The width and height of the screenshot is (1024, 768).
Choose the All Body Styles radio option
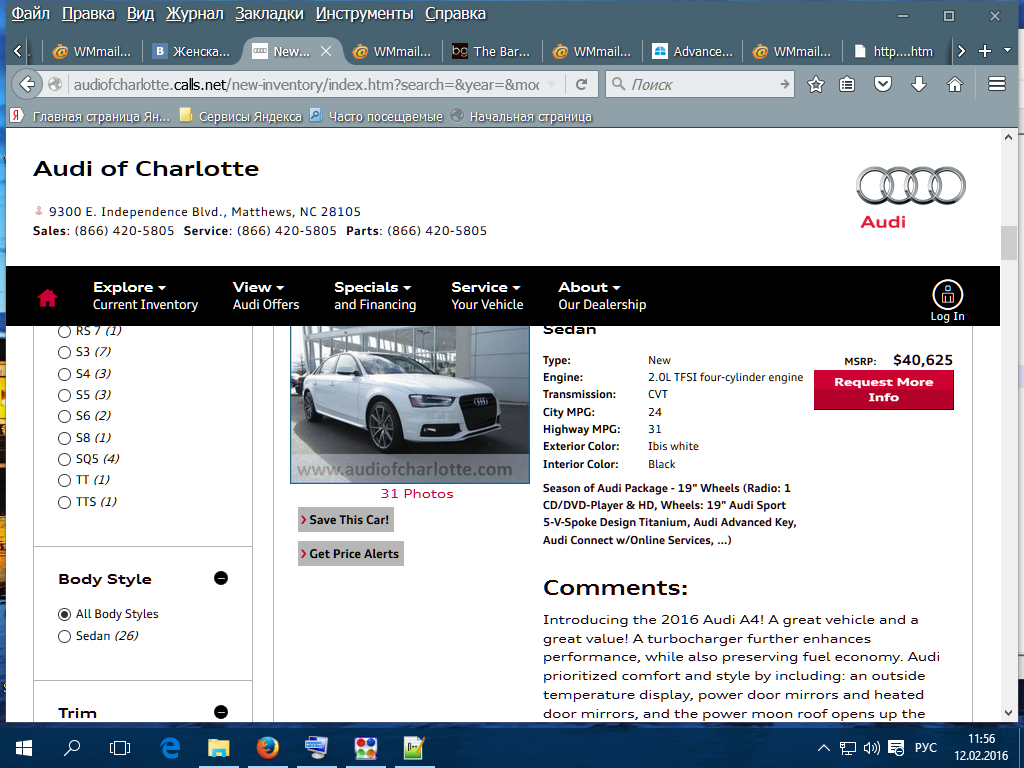64,615
